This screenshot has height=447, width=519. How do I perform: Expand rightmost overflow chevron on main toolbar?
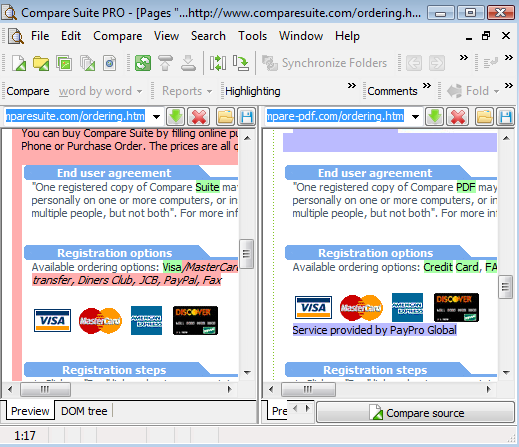coord(509,58)
